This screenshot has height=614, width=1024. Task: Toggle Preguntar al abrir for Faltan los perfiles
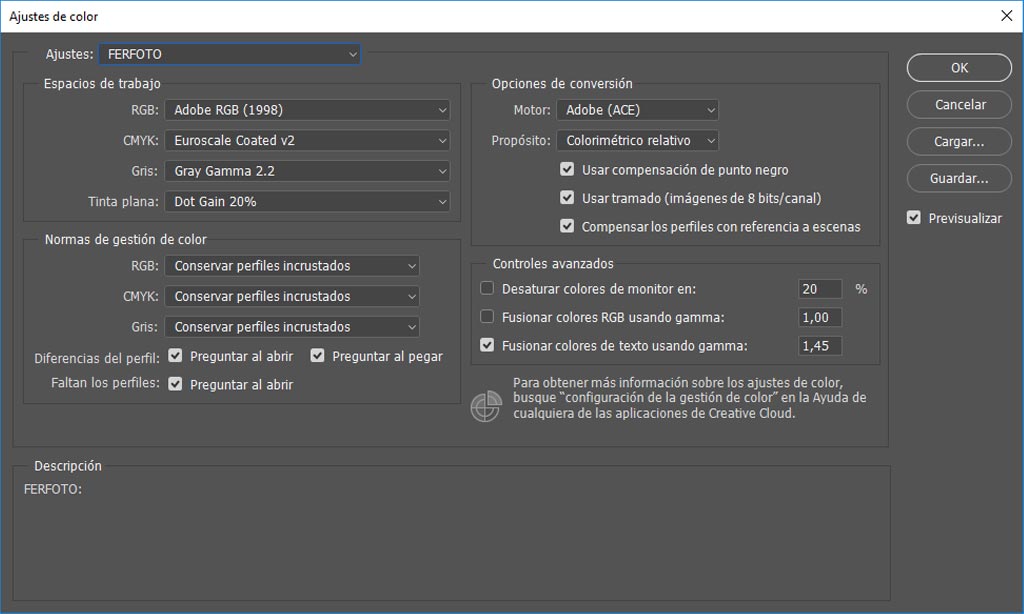pos(175,384)
